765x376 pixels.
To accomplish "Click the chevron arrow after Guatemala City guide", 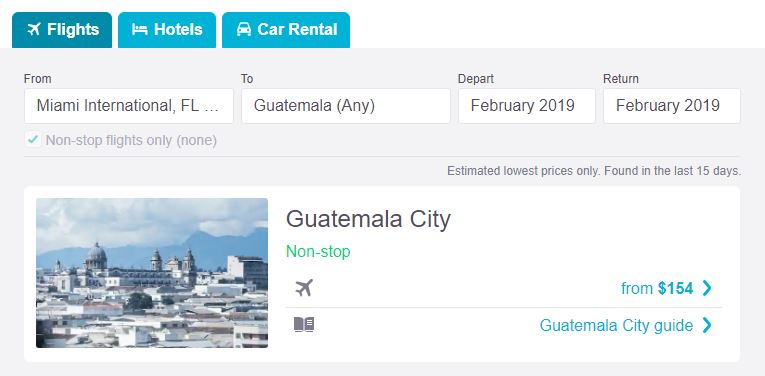I will [x=706, y=325].
